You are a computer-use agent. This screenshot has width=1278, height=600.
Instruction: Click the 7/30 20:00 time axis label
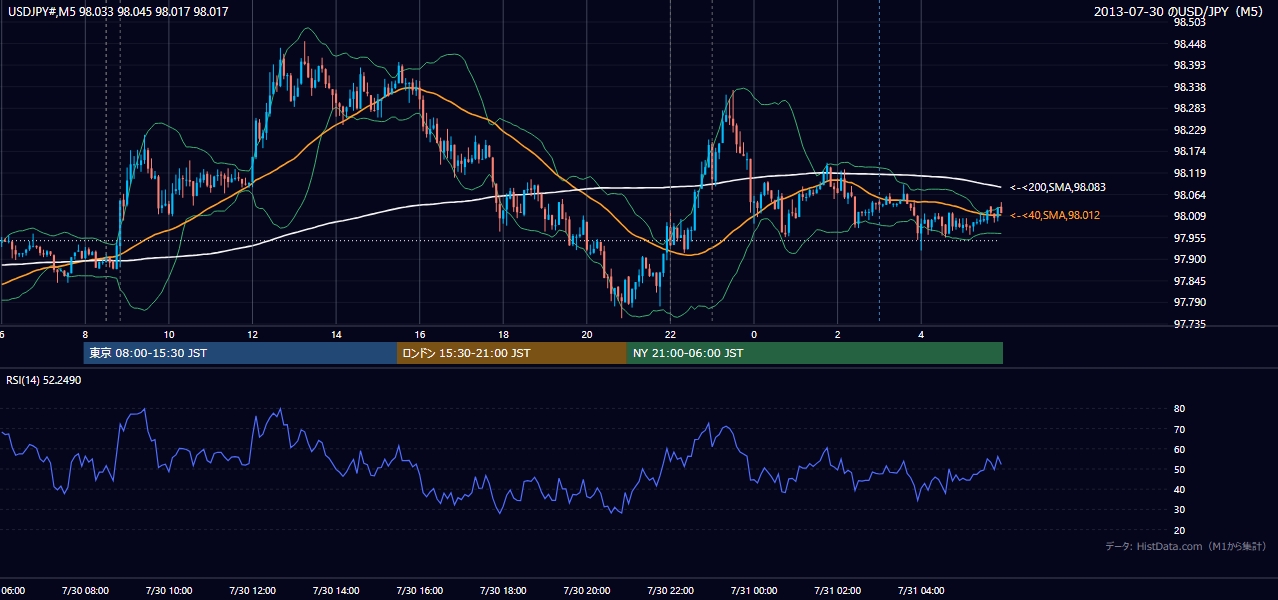coord(586,590)
